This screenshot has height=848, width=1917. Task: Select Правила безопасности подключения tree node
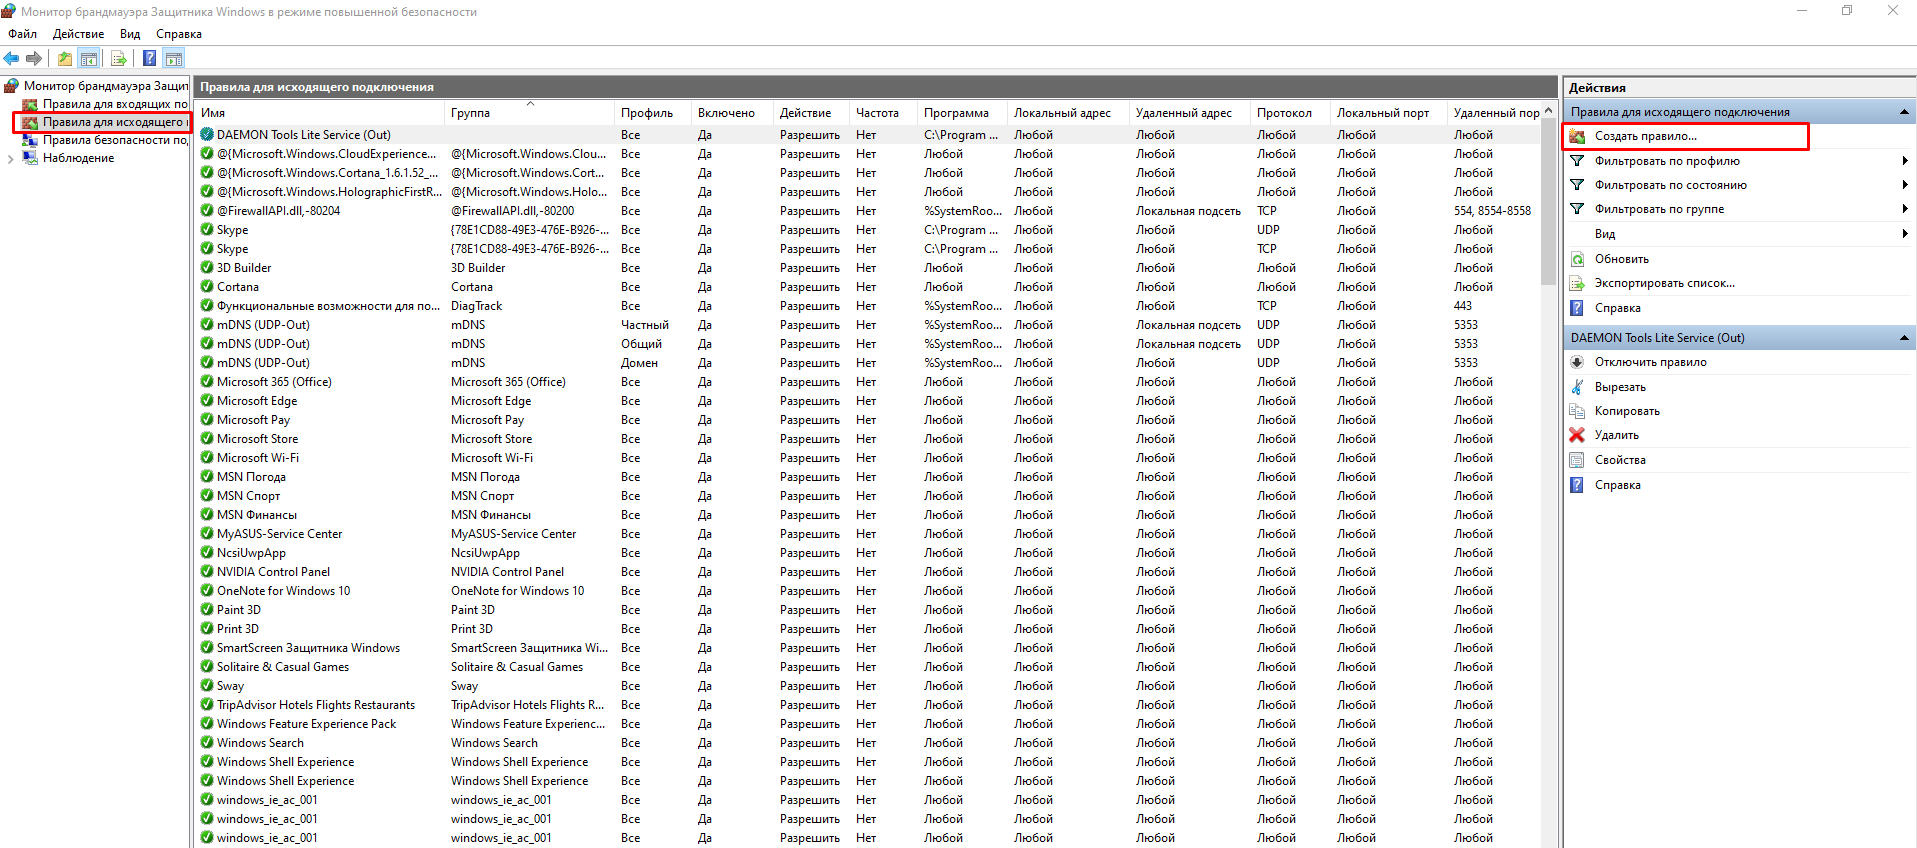pos(115,140)
